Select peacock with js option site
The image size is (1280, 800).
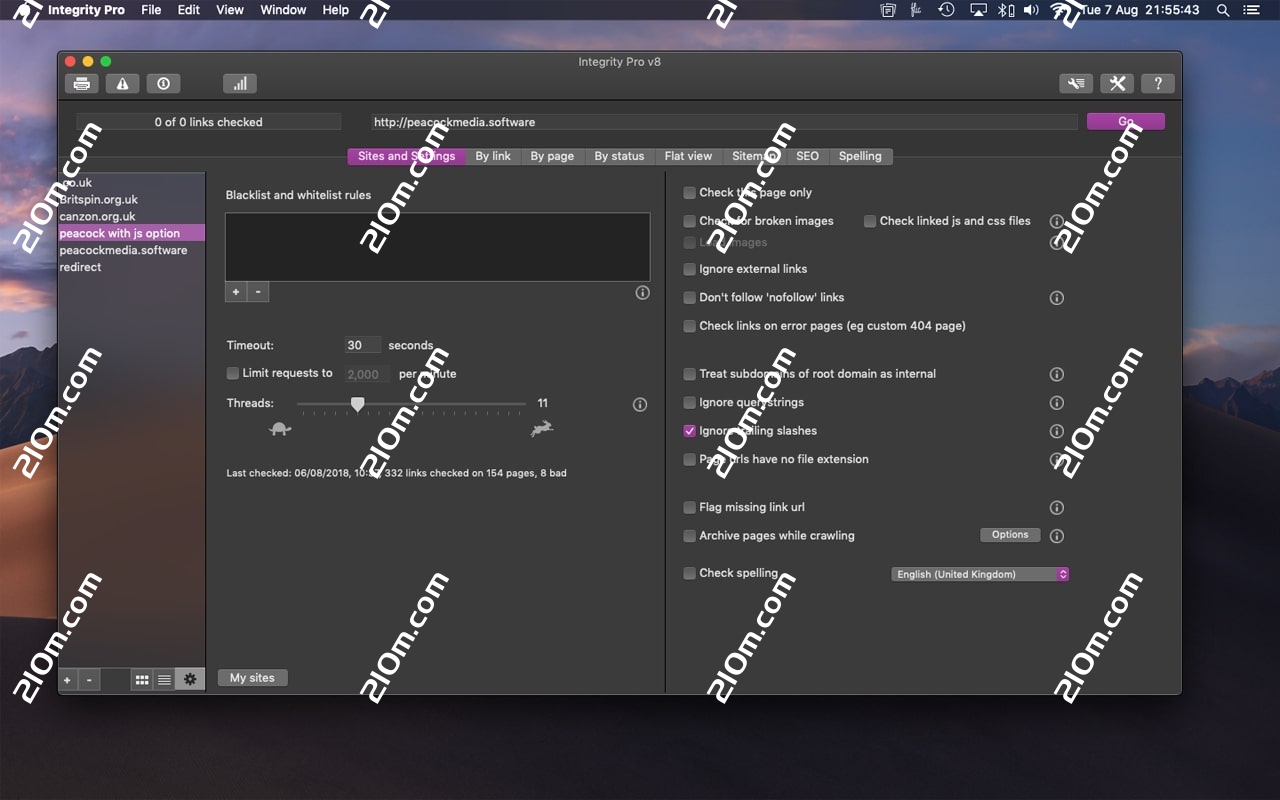[x=131, y=233]
